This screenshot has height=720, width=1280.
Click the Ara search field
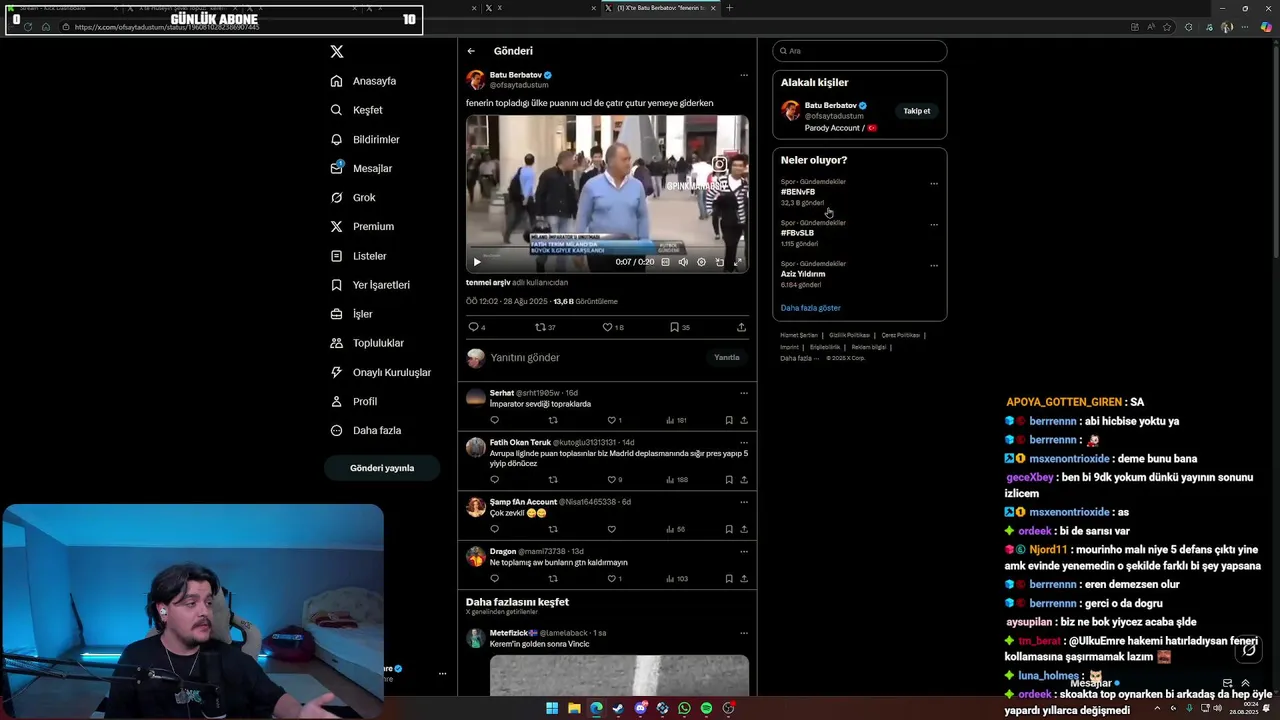pos(860,51)
